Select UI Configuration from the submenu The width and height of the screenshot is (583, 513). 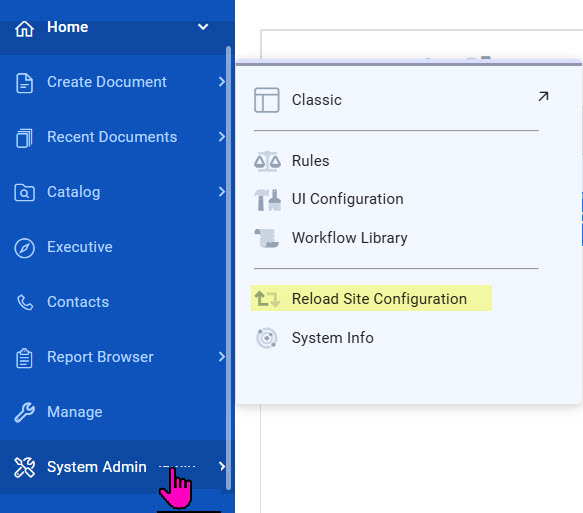coord(347,199)
